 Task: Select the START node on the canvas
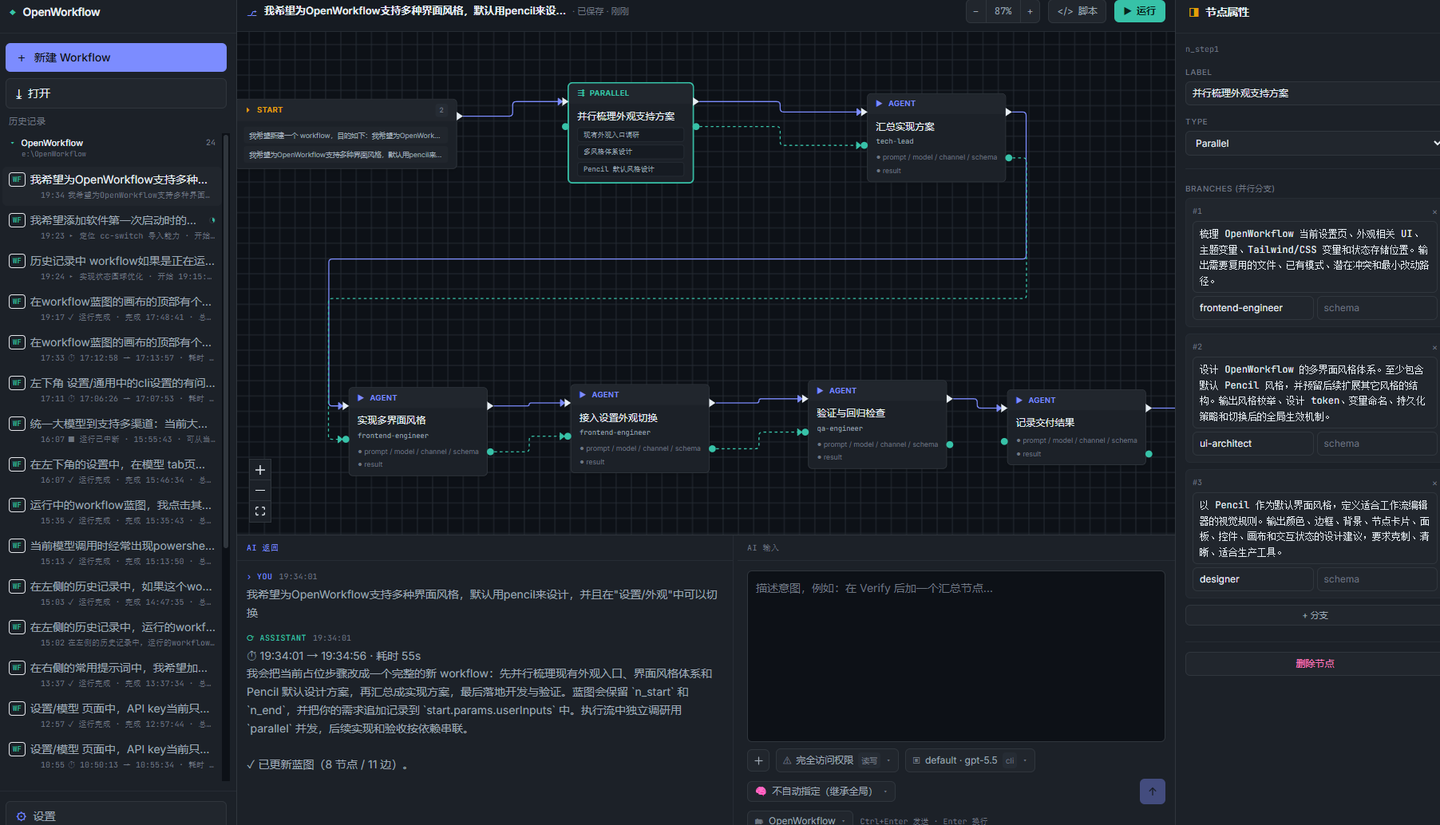tap(347, 134)
